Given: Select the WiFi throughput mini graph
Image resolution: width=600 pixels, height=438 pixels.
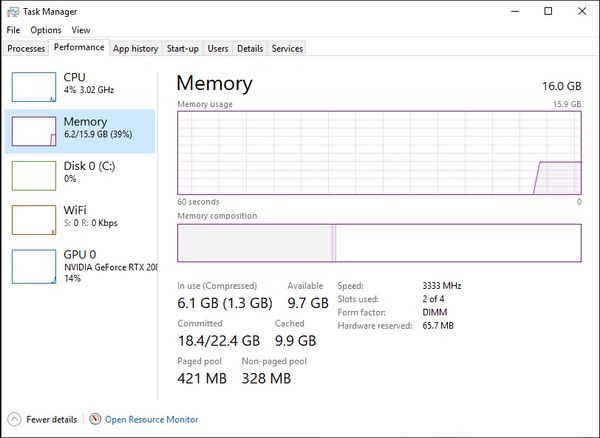Looking at the screenshot, I should coord(34,220).
